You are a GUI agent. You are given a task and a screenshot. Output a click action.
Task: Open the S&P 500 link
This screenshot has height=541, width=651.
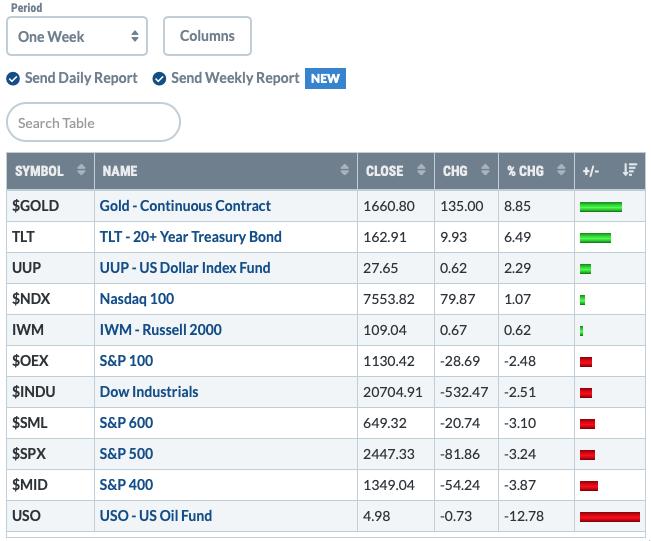coord(126,454)
